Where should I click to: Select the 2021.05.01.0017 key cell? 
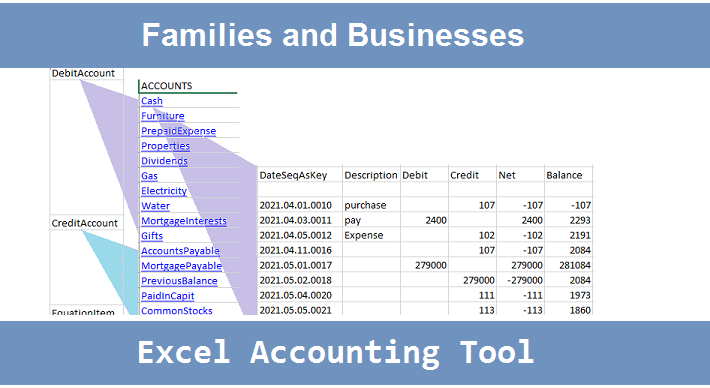[x=300, y=265]
